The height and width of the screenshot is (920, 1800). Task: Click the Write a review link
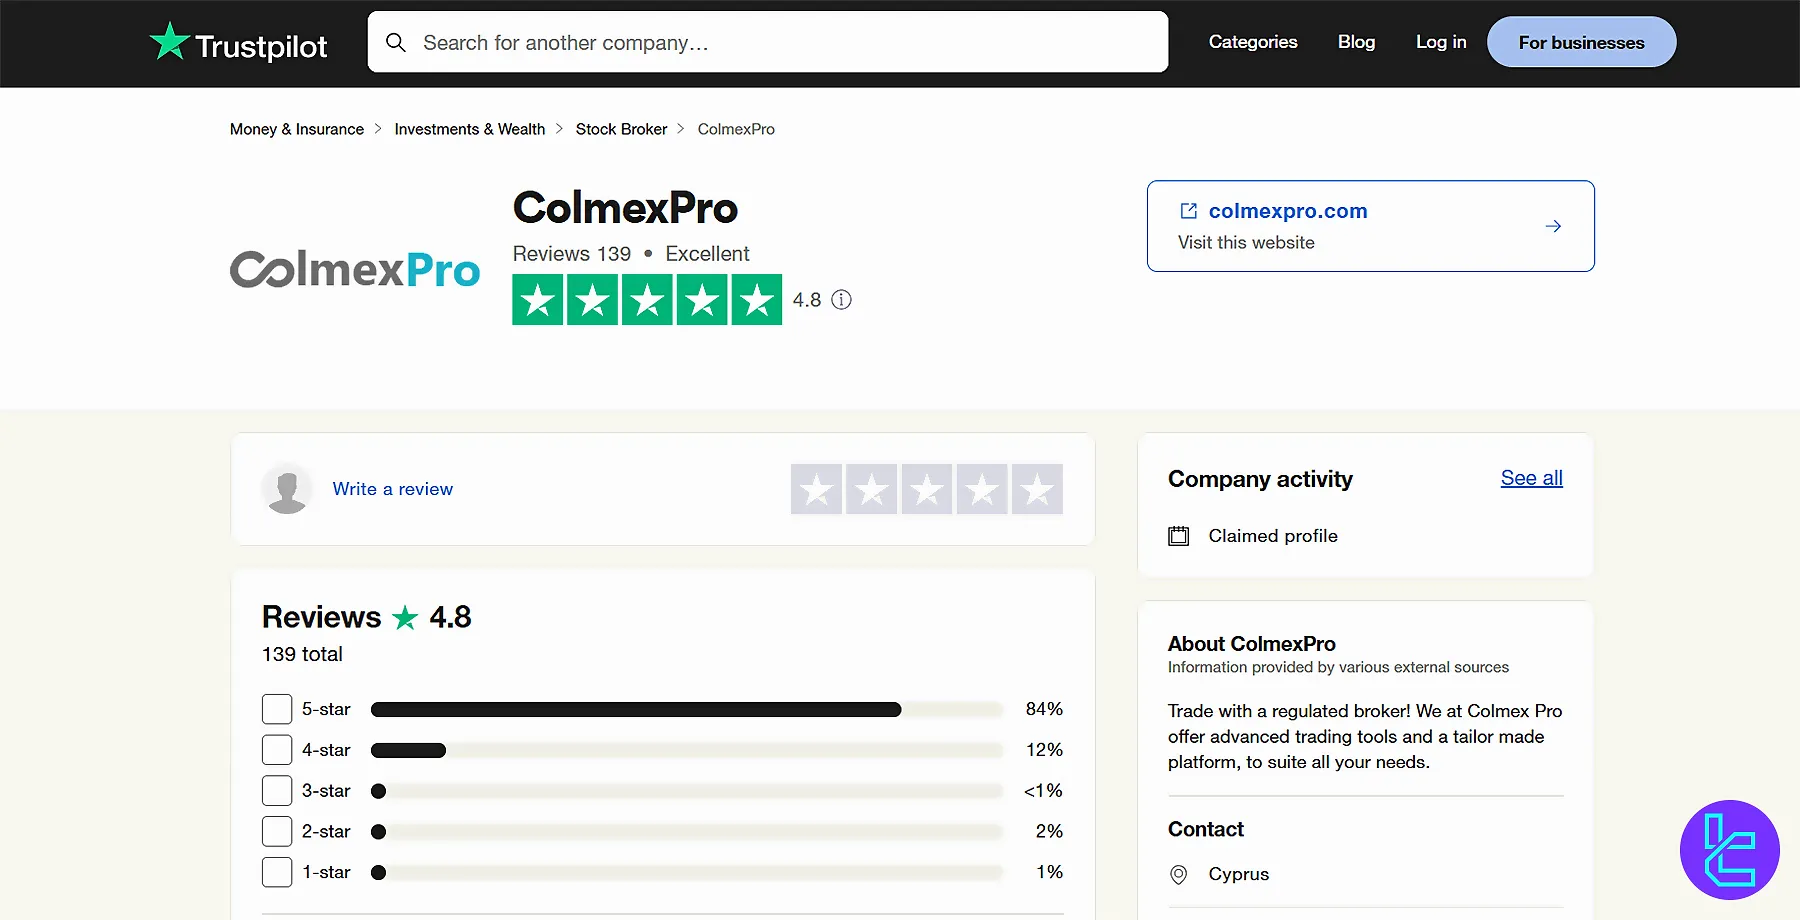(x=393, y=489)
